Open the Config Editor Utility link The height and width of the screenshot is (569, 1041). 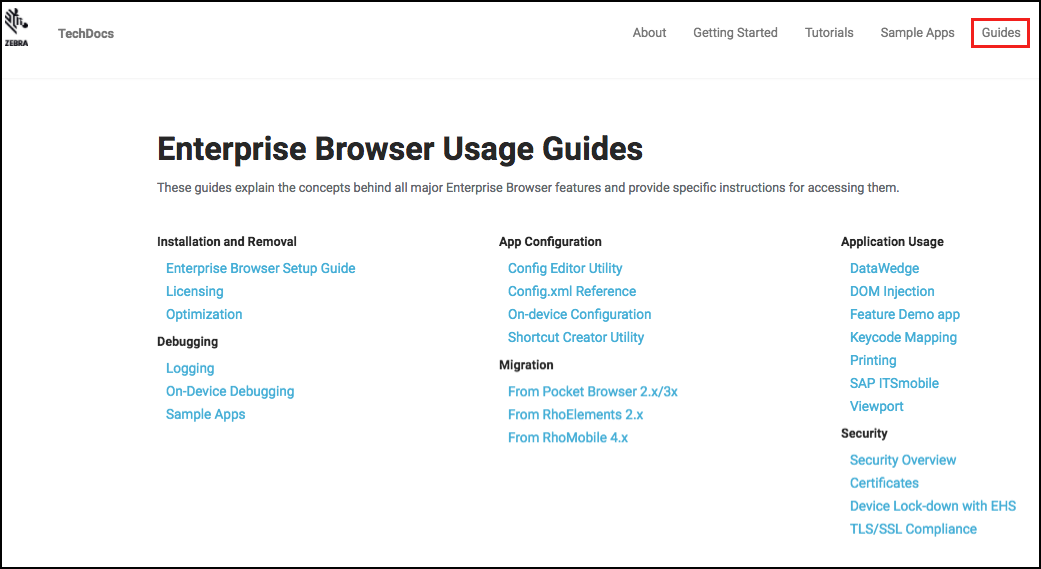pos(565,268)
